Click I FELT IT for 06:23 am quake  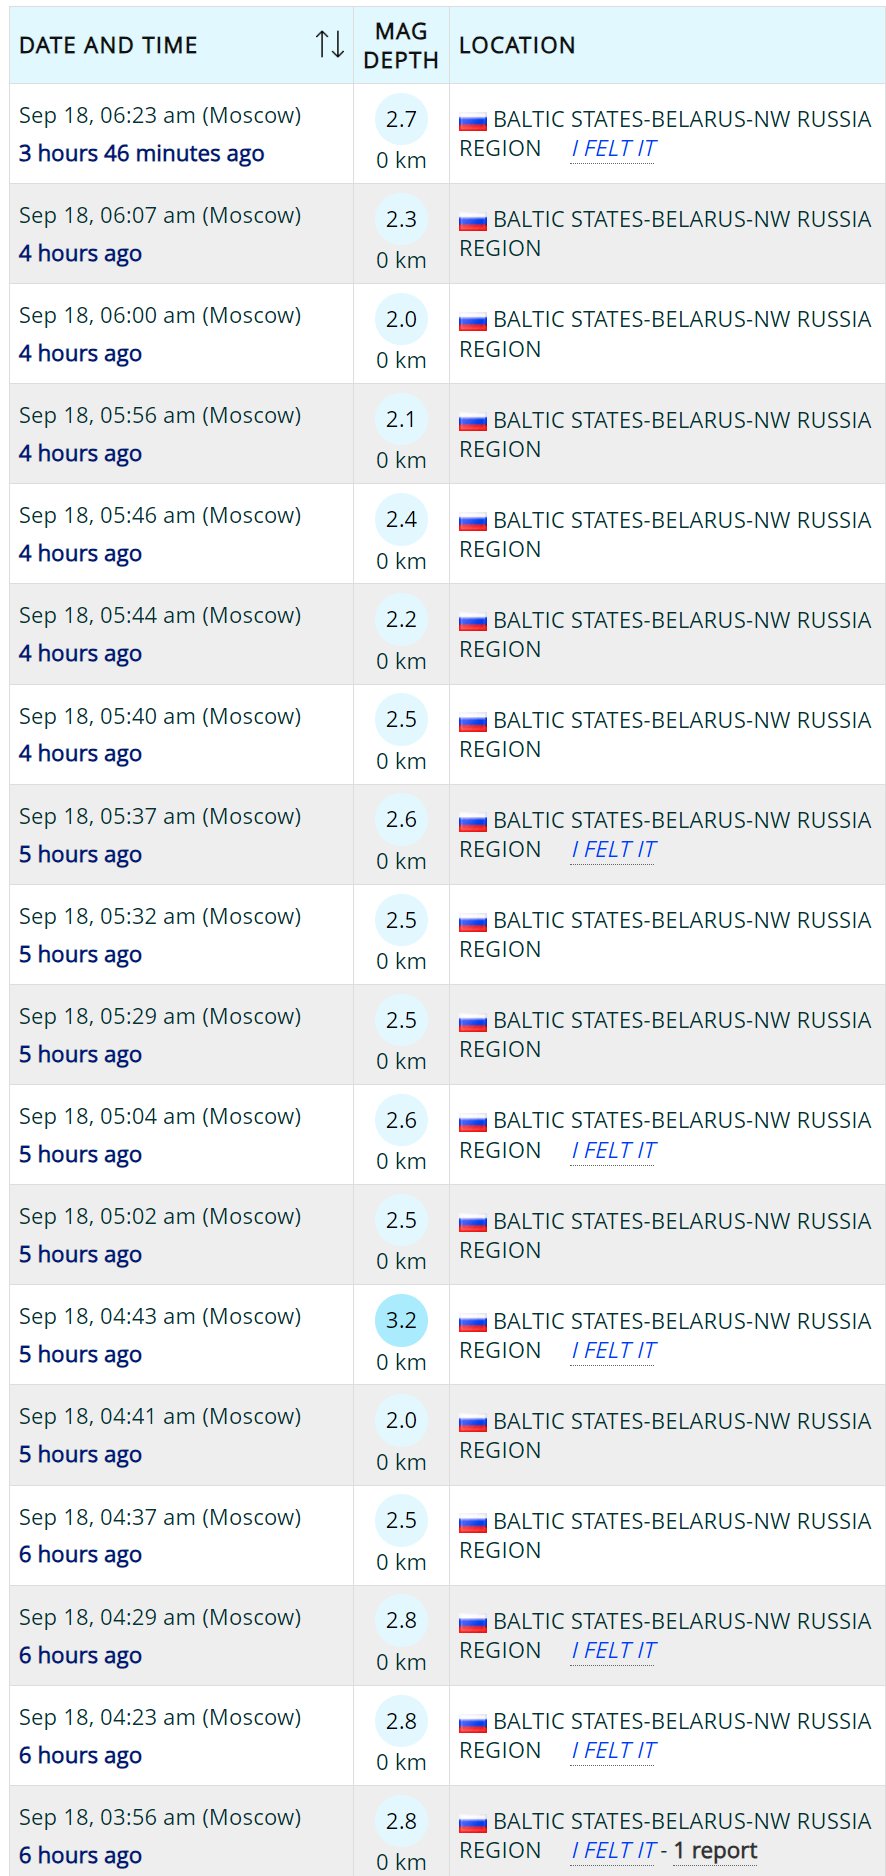pyautogui.click(x=613, y=149)
